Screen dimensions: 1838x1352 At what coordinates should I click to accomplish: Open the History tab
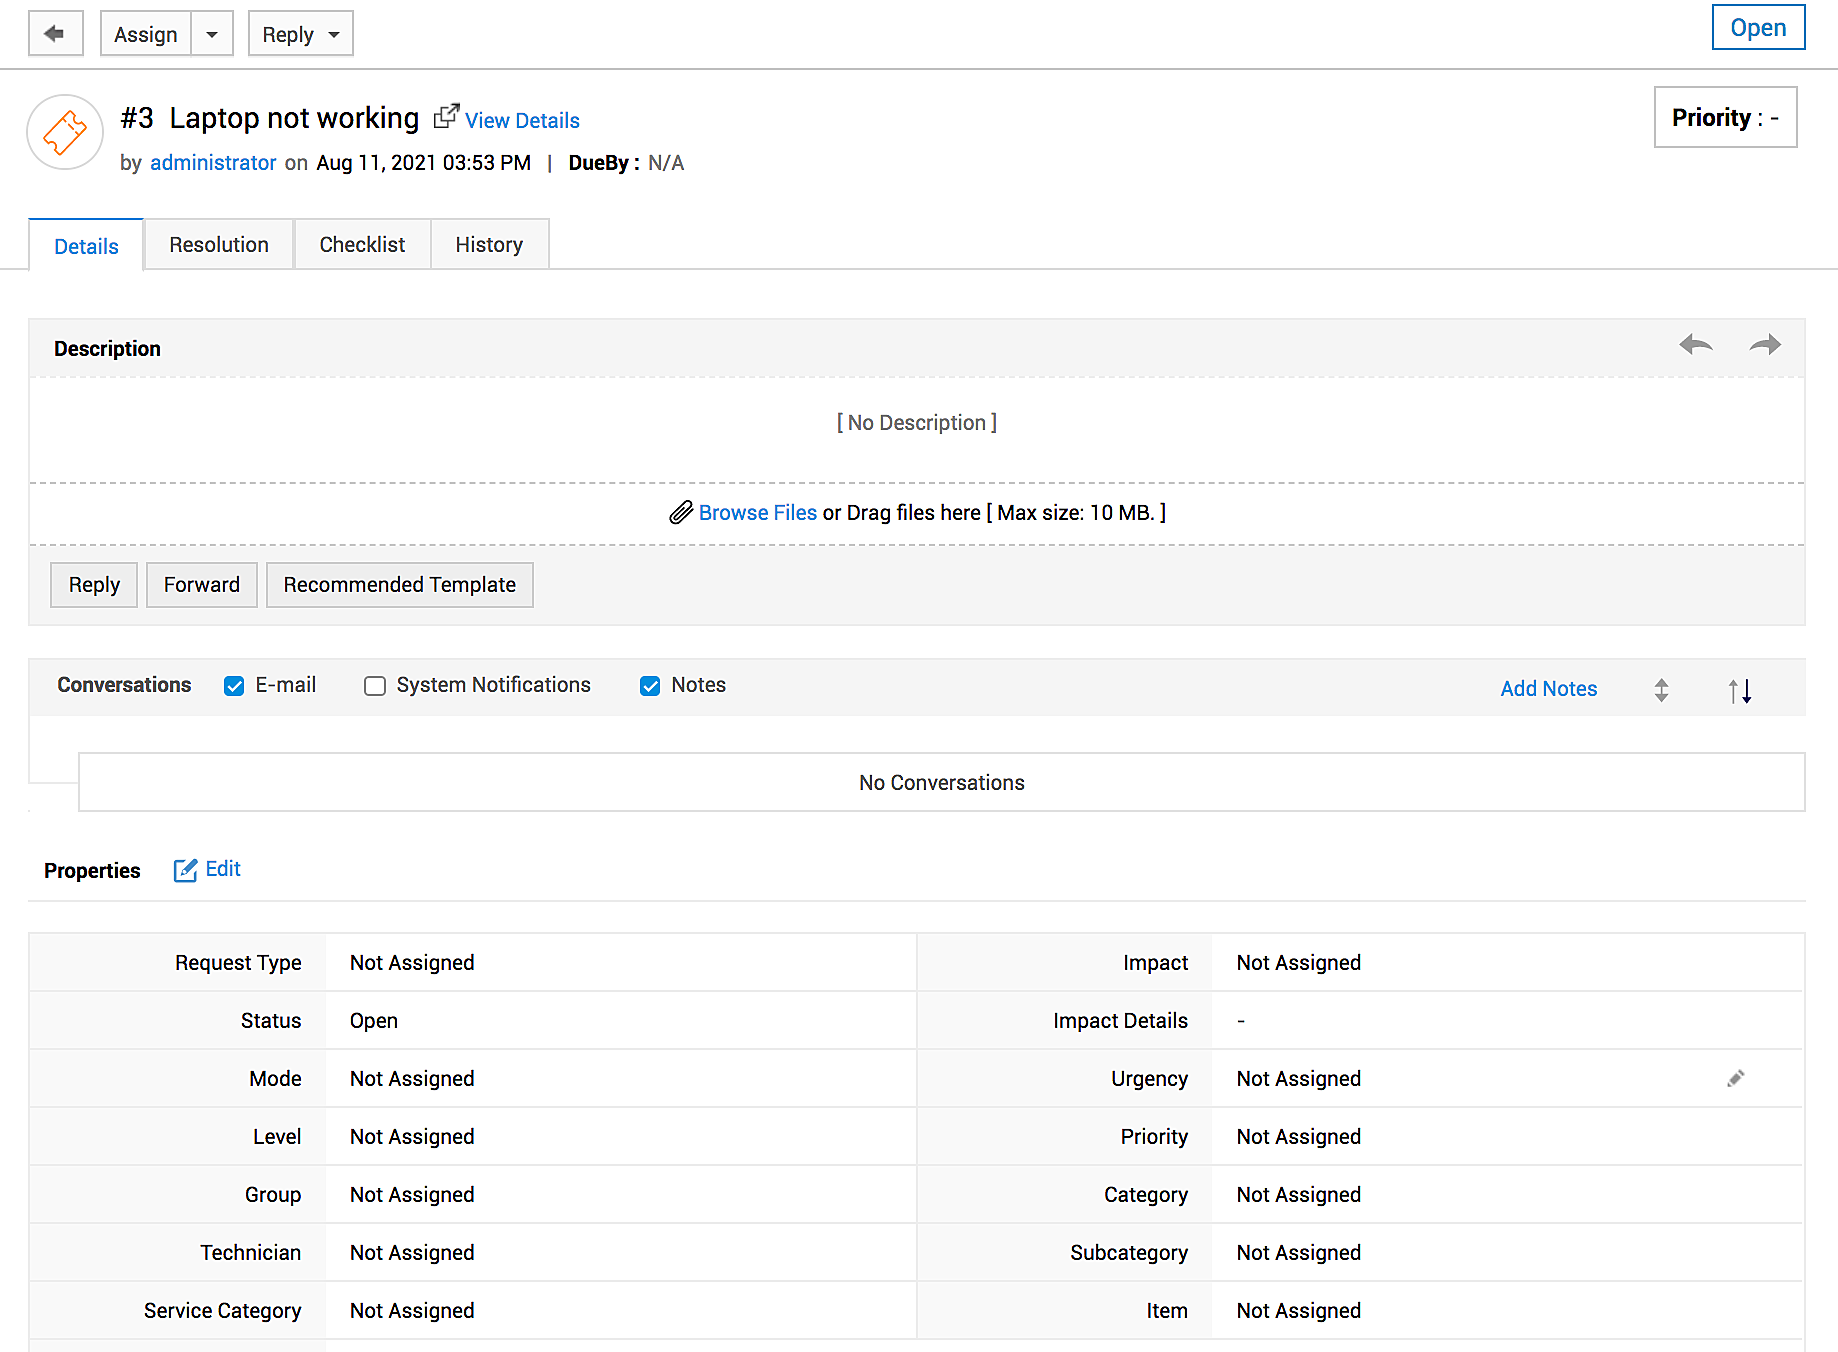click(489, 245)
